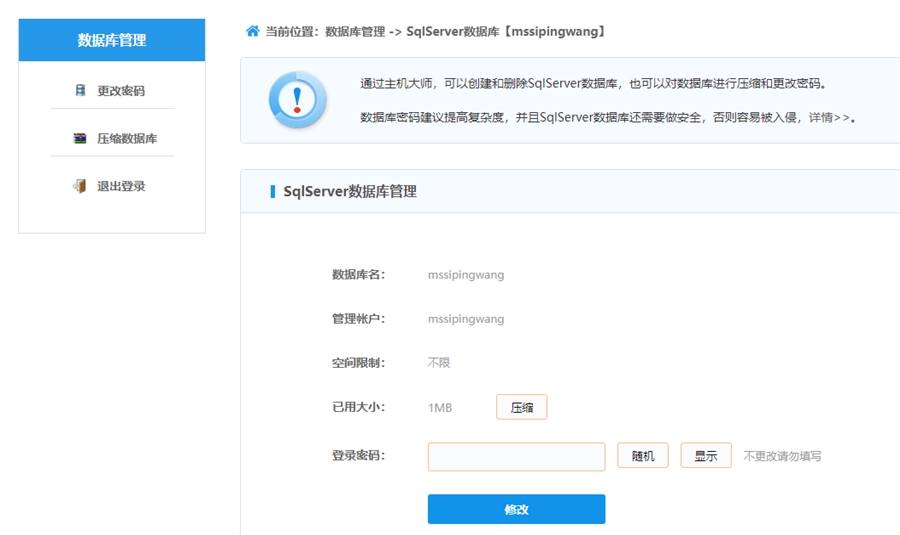Open 压缩数据库 in the sidebar
900x535 pixels.
[x=127, y=138]
